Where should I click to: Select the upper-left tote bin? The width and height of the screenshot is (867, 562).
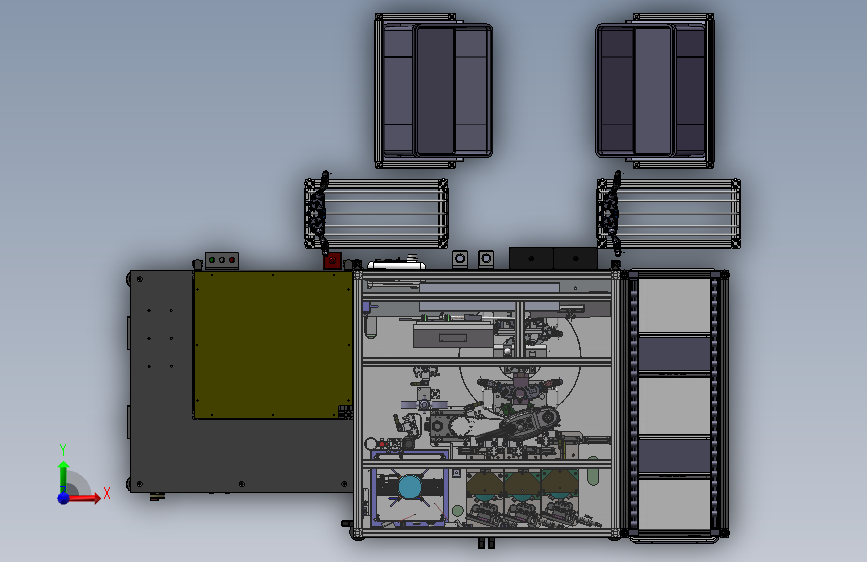point(434,91)
